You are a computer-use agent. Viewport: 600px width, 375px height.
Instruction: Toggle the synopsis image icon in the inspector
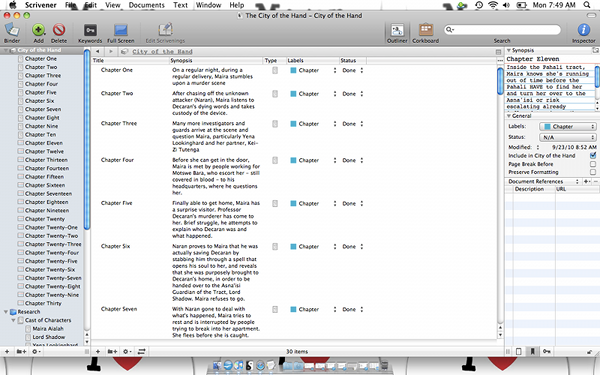point(595,50)
